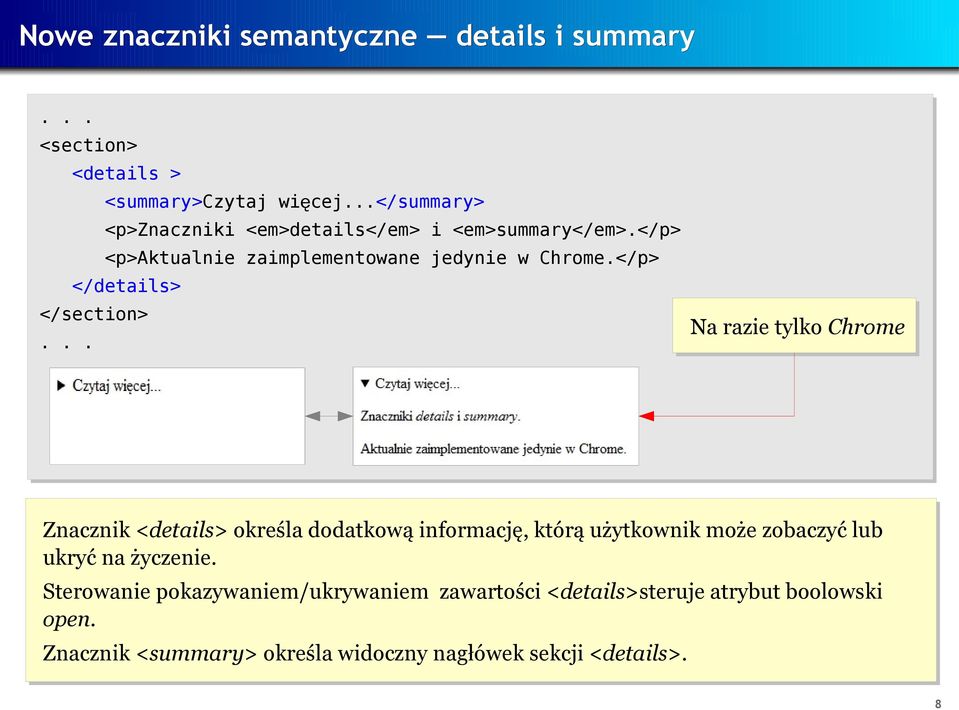The width and height of the screenshot is (959, 710).
Task: Click the <summary>Czytaj więcej...</summary> code line
Action: click(294, 202)
